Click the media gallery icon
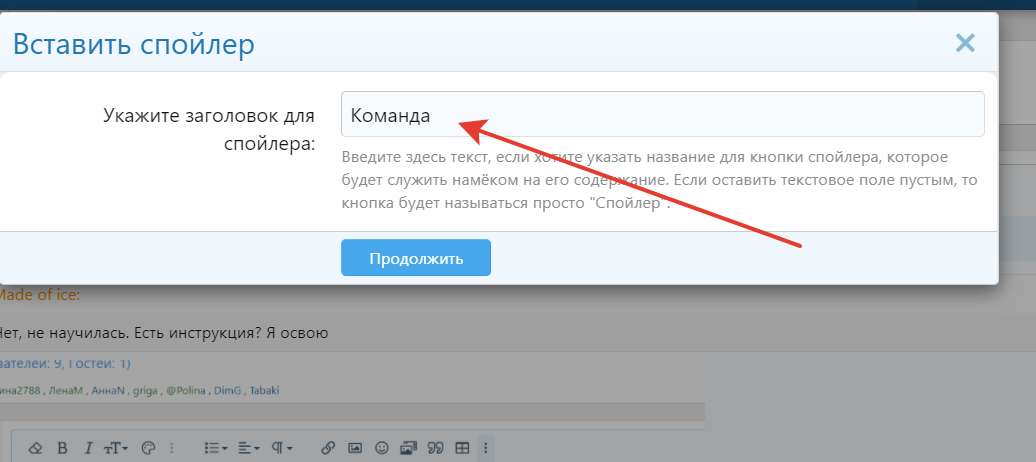The width and height of the screenshot is (1036, 462). coord(408,448)
